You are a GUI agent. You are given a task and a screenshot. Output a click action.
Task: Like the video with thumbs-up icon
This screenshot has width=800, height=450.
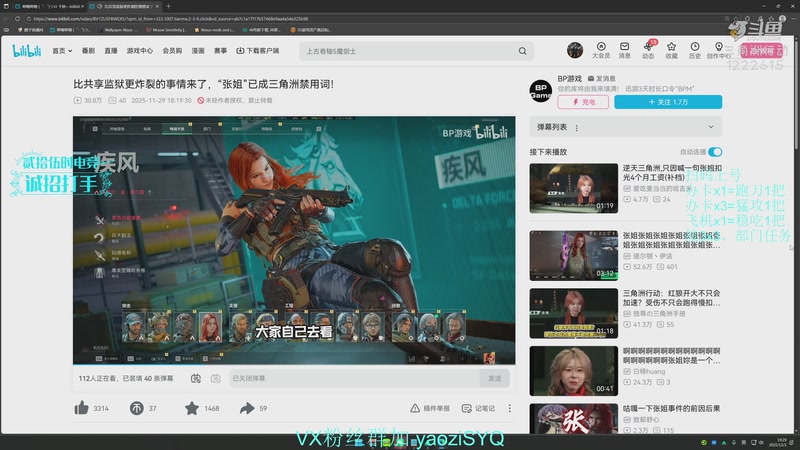[x=82, y=408]
